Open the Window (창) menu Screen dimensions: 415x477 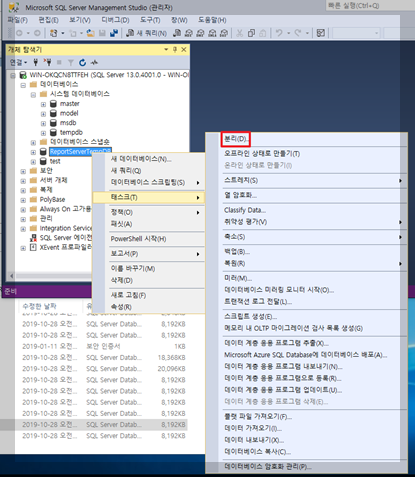[x=179, y=20]
